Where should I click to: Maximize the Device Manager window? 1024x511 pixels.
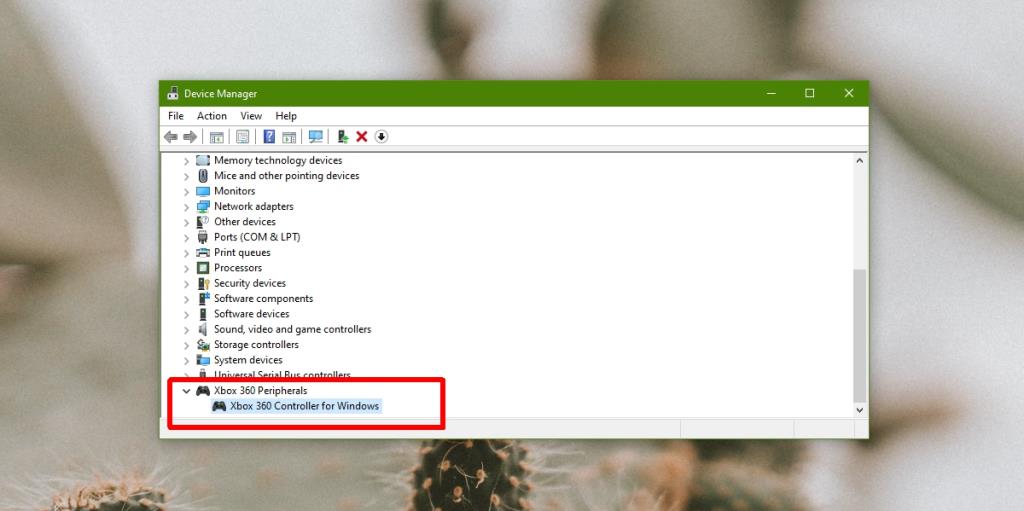pyautogui.click(x=810, y=93)
